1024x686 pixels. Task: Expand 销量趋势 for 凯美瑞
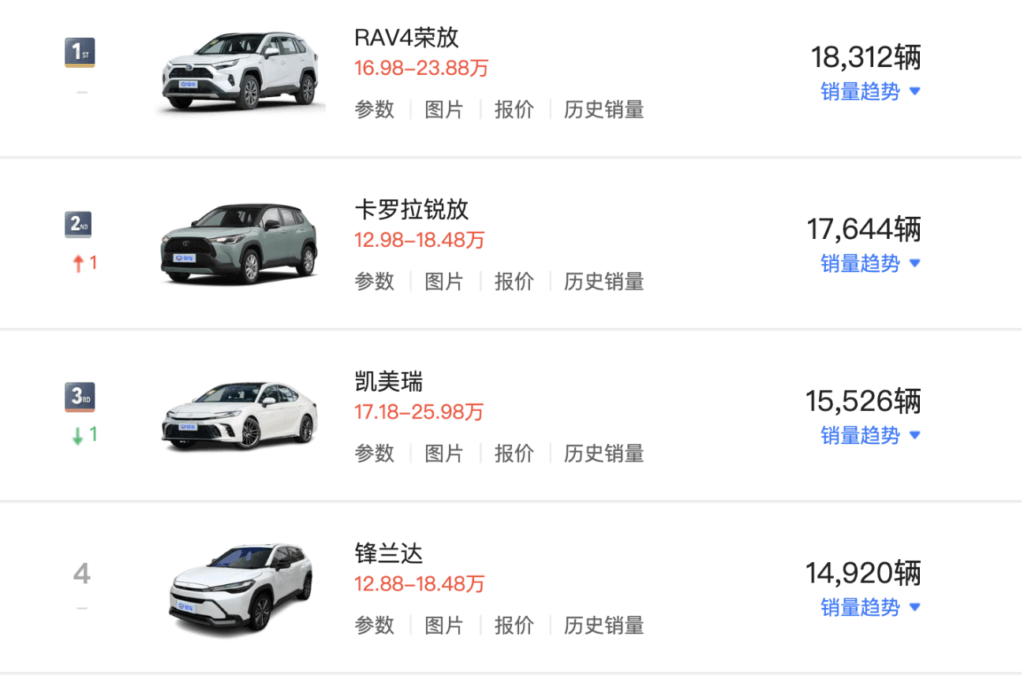[869, 436]
